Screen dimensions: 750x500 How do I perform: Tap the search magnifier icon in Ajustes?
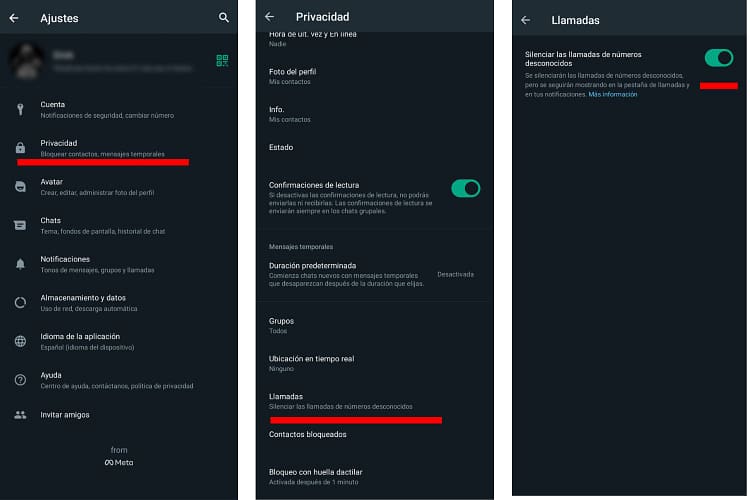tap(223, 18)
